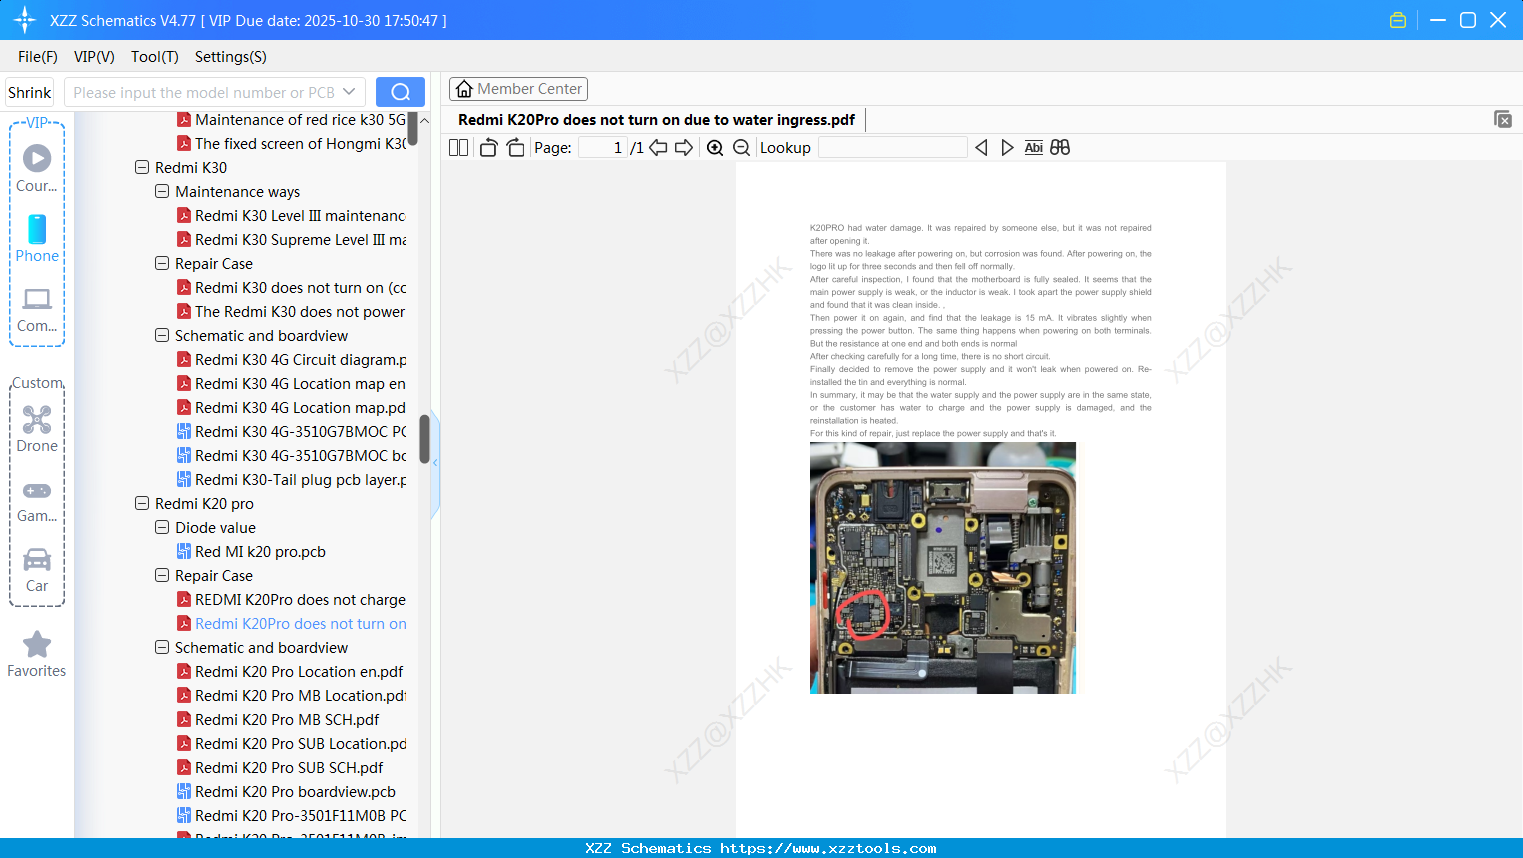Viewport: 1523px width, 858px height.
Task: Click the Member Center home icon
Action: coord(464,89)
